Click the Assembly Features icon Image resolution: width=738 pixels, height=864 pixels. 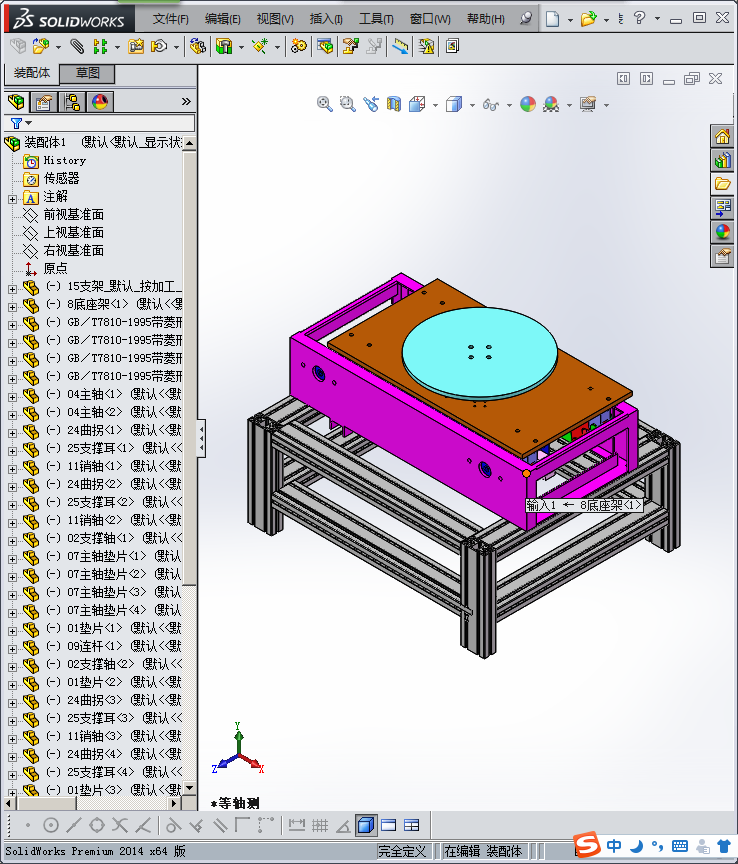tap(224, 46)
